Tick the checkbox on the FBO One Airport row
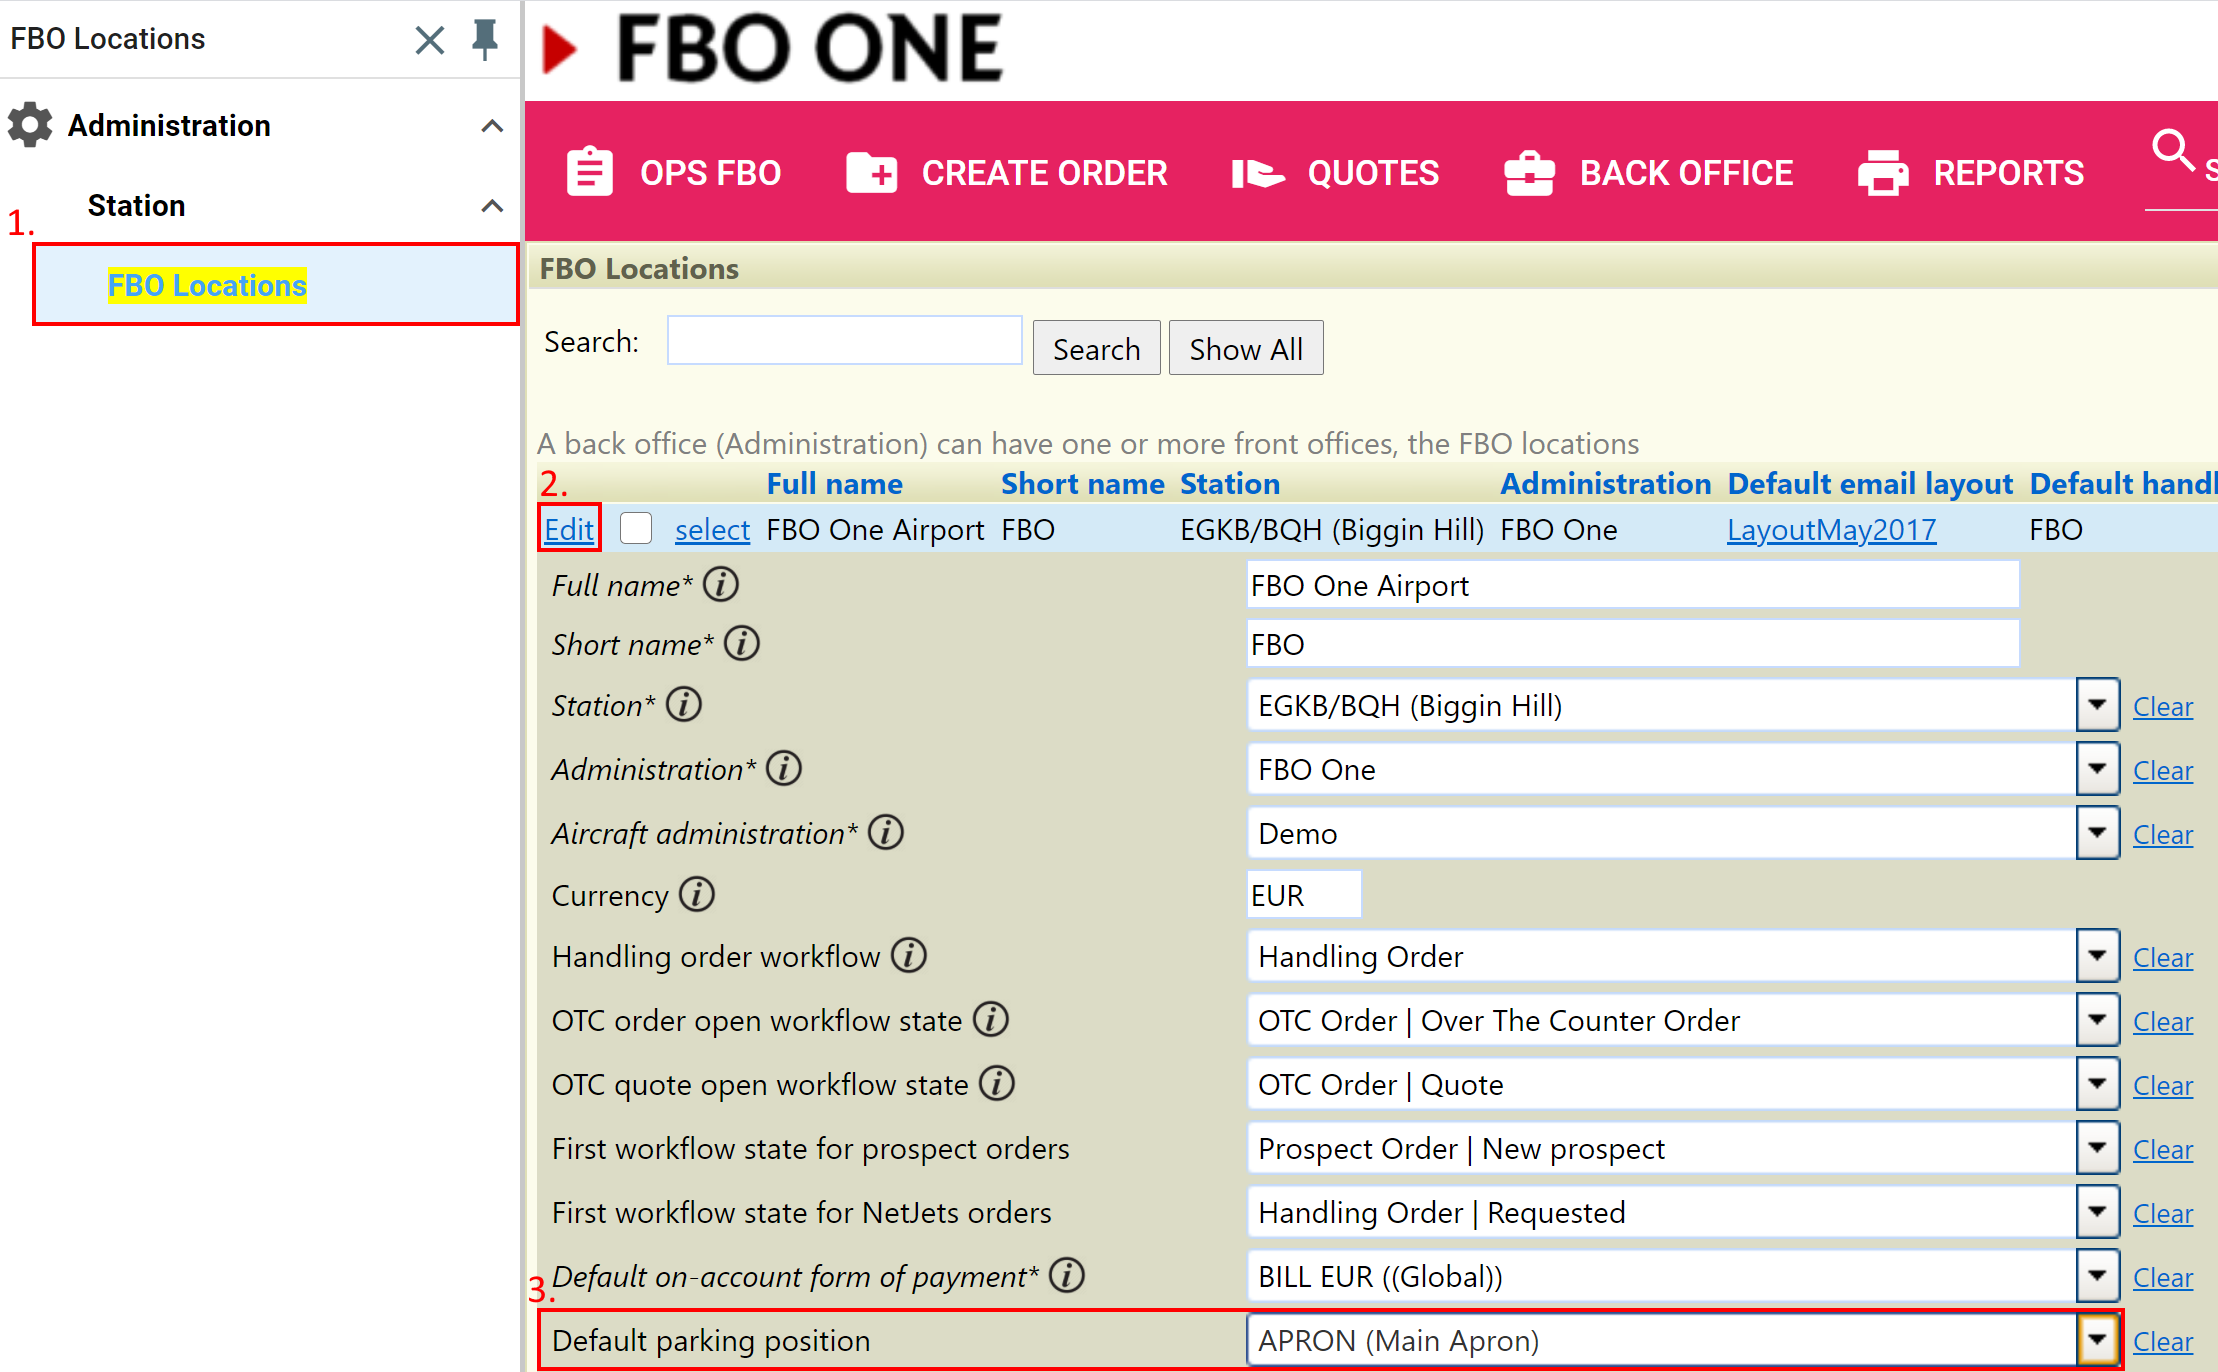This screenshot has width=2218, height=1372. [636, 528]
